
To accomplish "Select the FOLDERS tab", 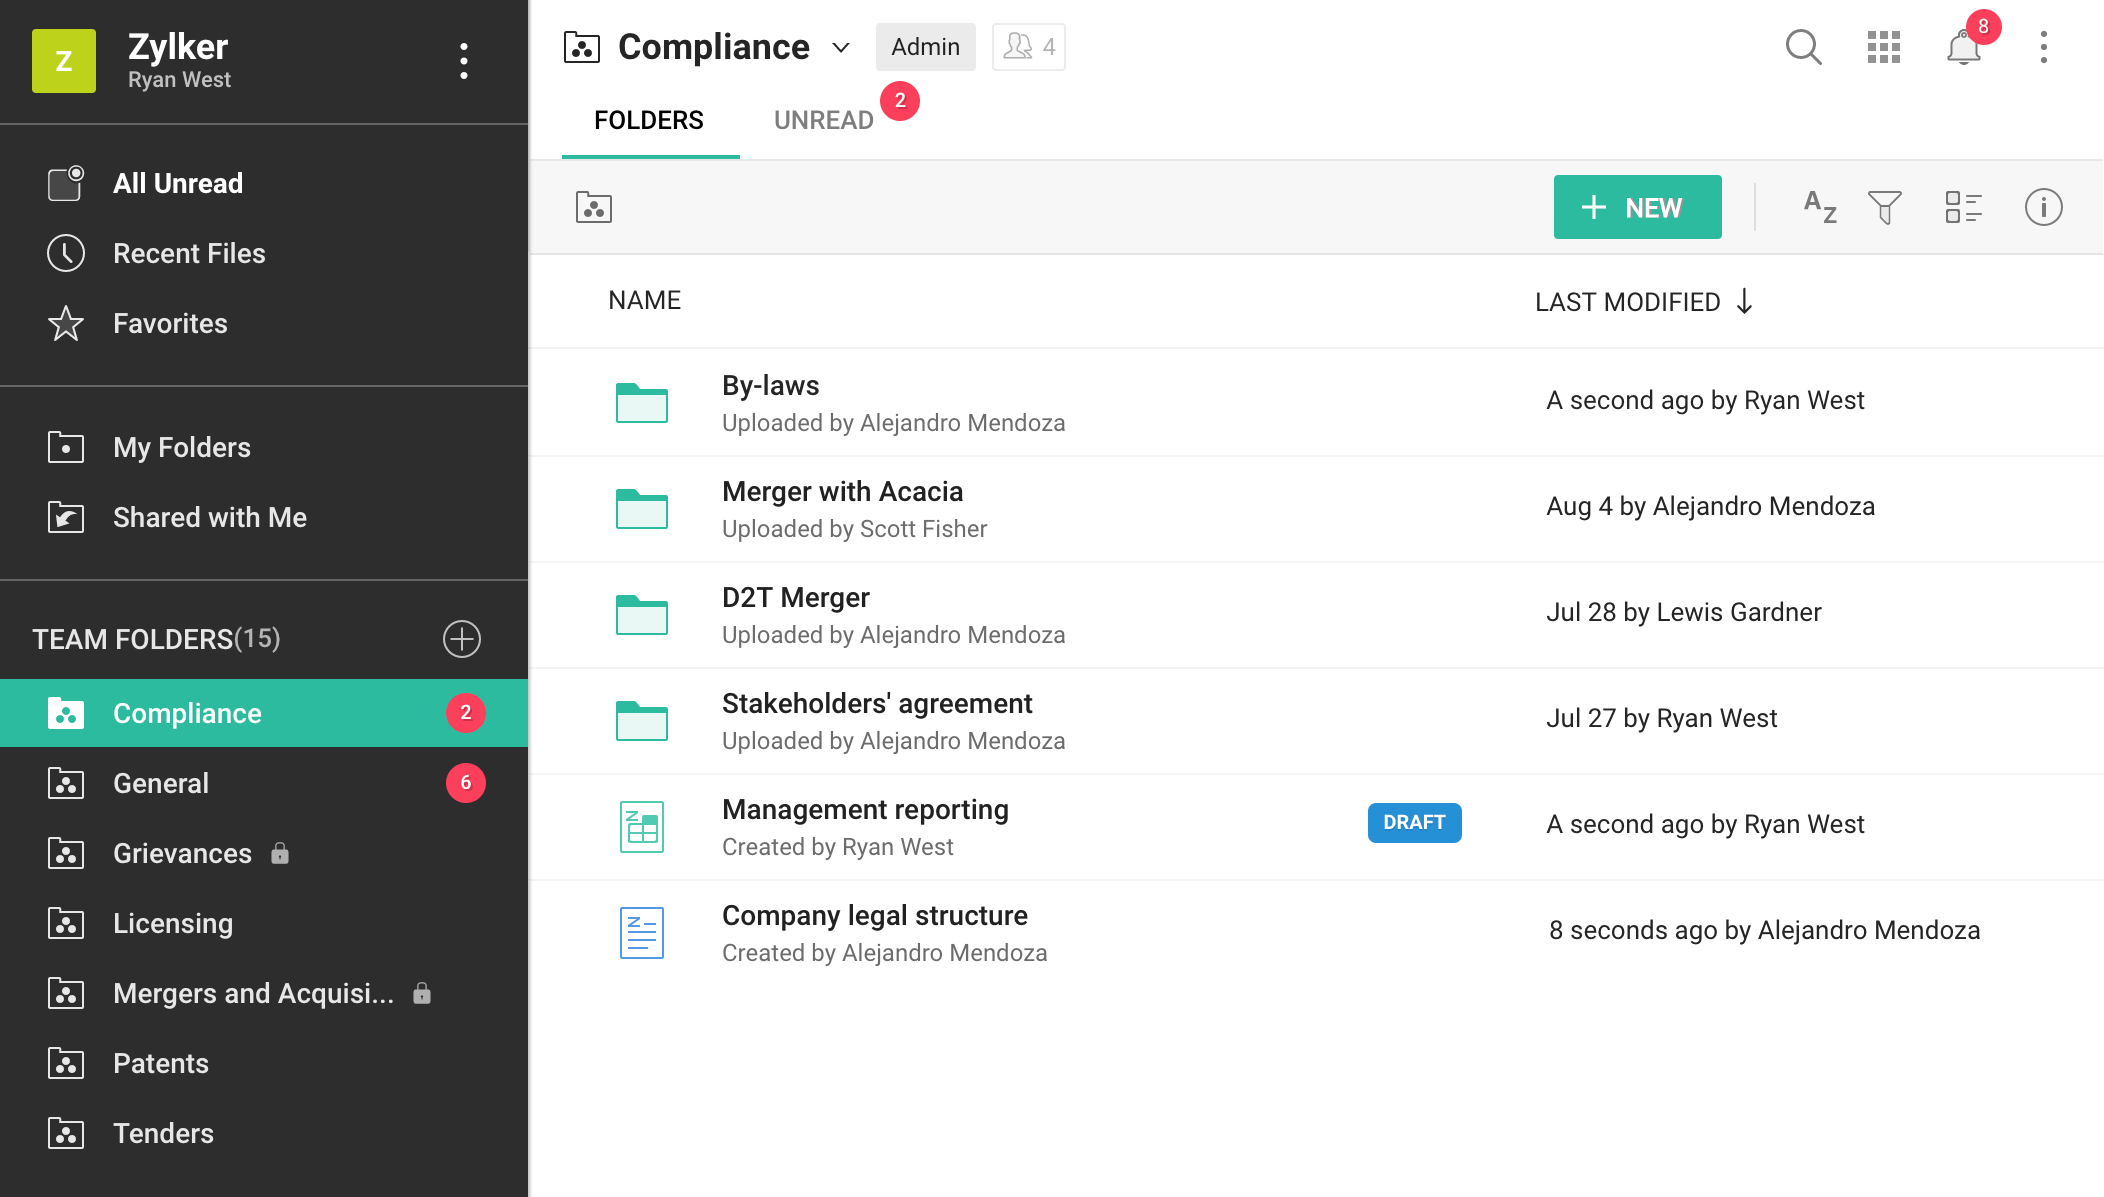I will coord(649,120).
